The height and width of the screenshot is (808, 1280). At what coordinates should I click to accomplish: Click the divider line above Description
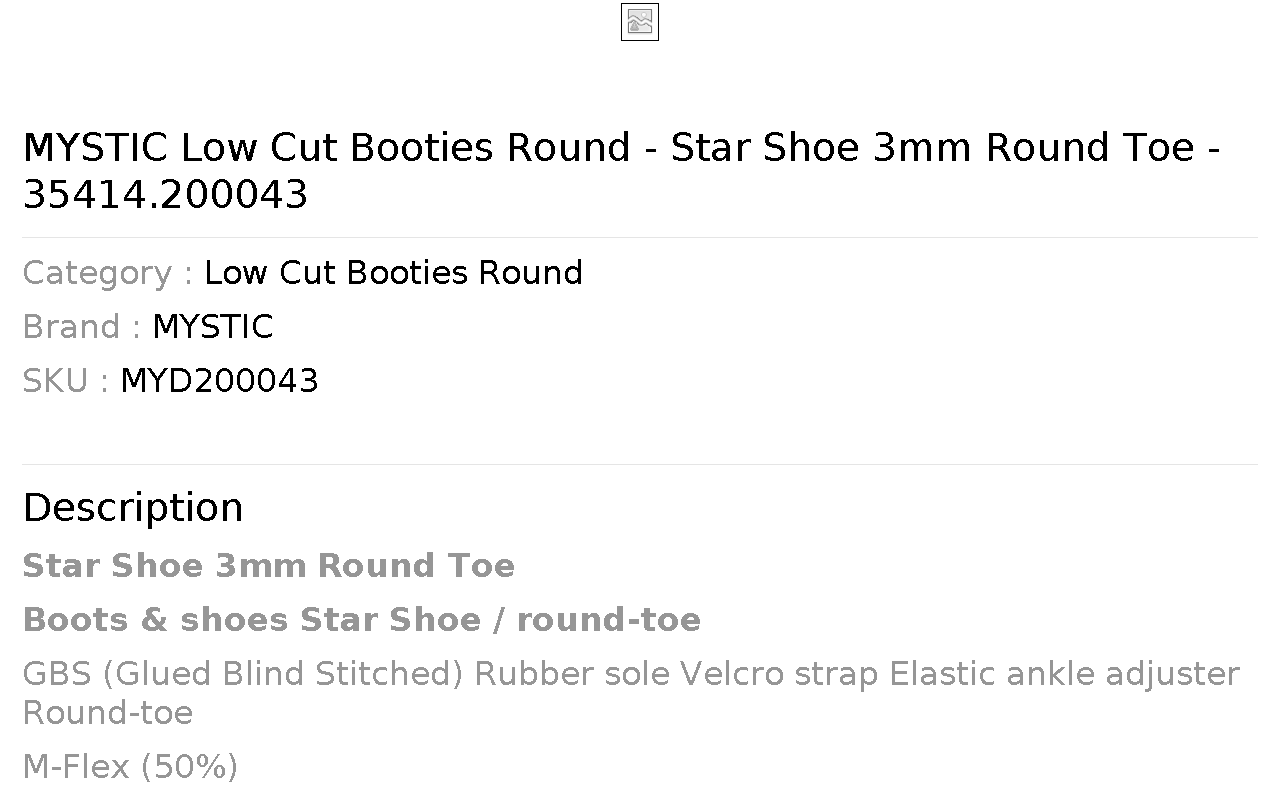point(640,464)
